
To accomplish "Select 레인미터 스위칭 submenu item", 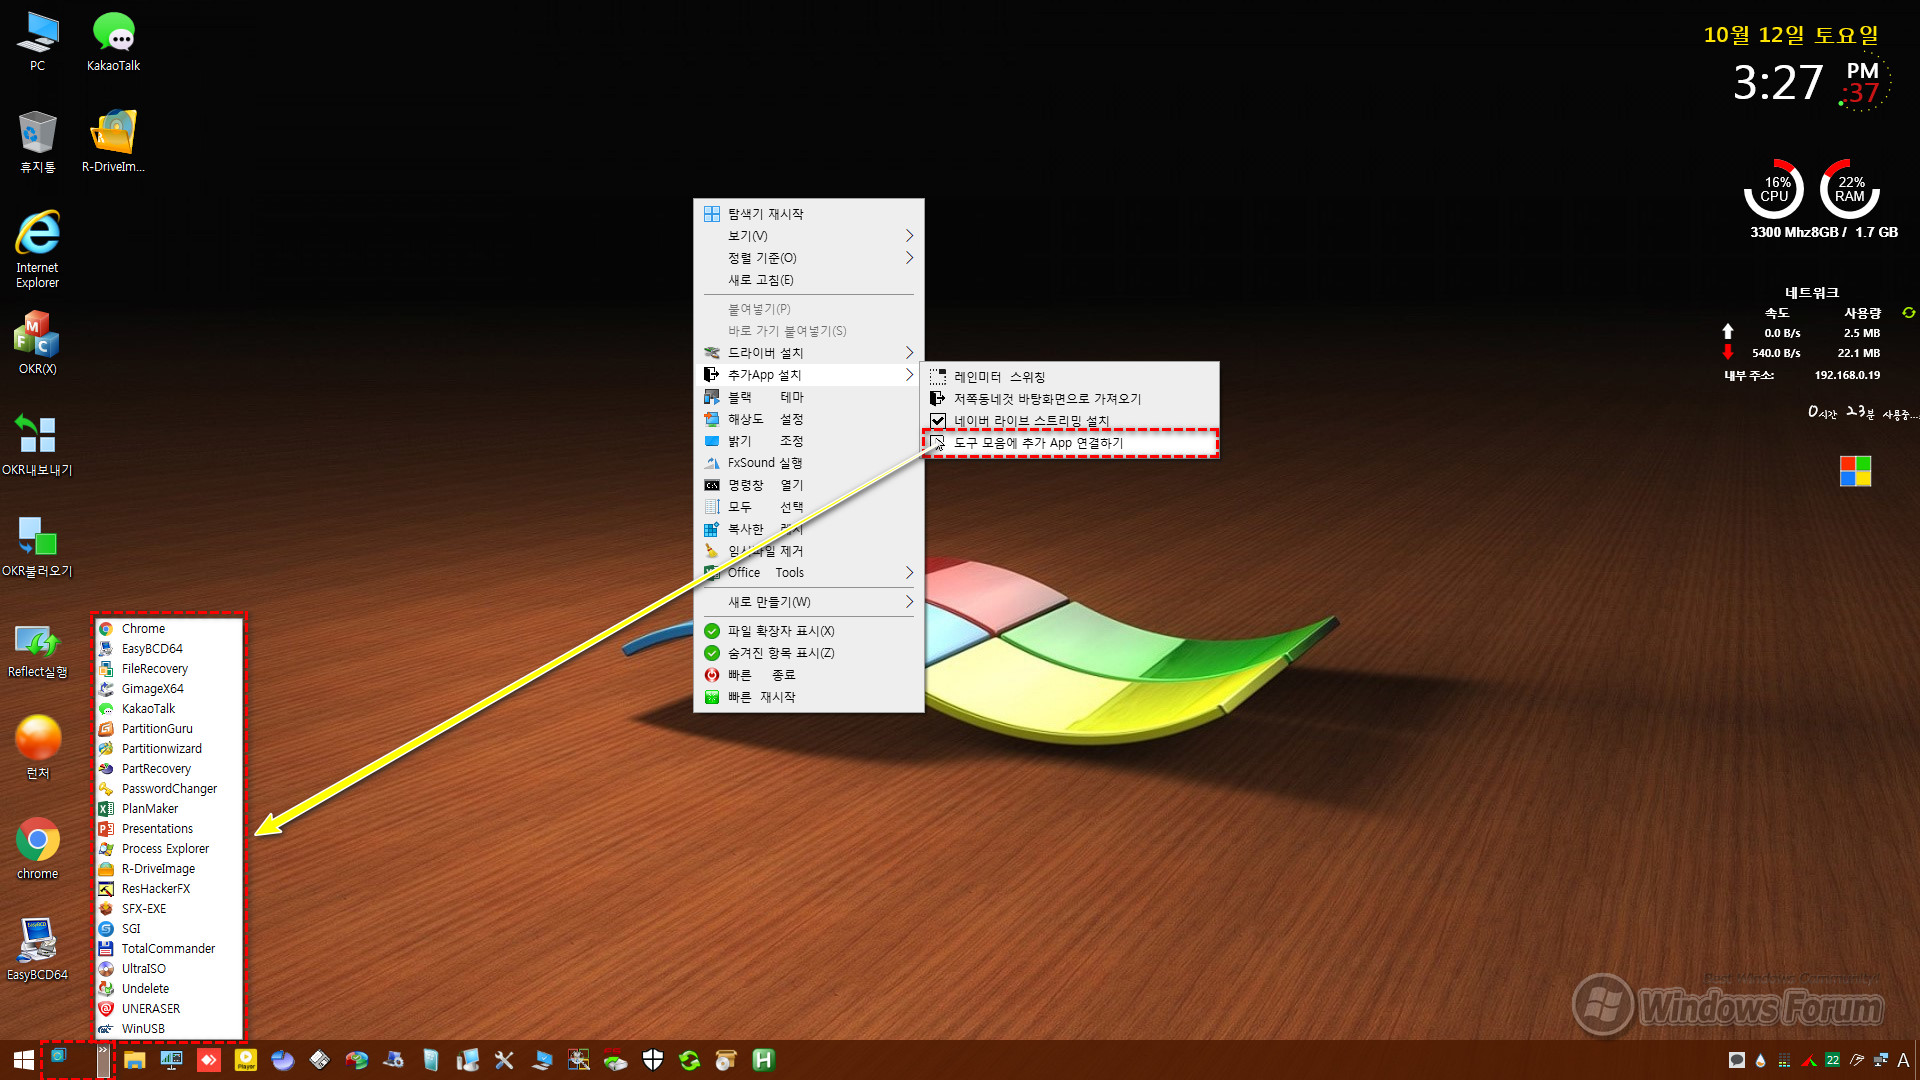I will point(1069,377).
